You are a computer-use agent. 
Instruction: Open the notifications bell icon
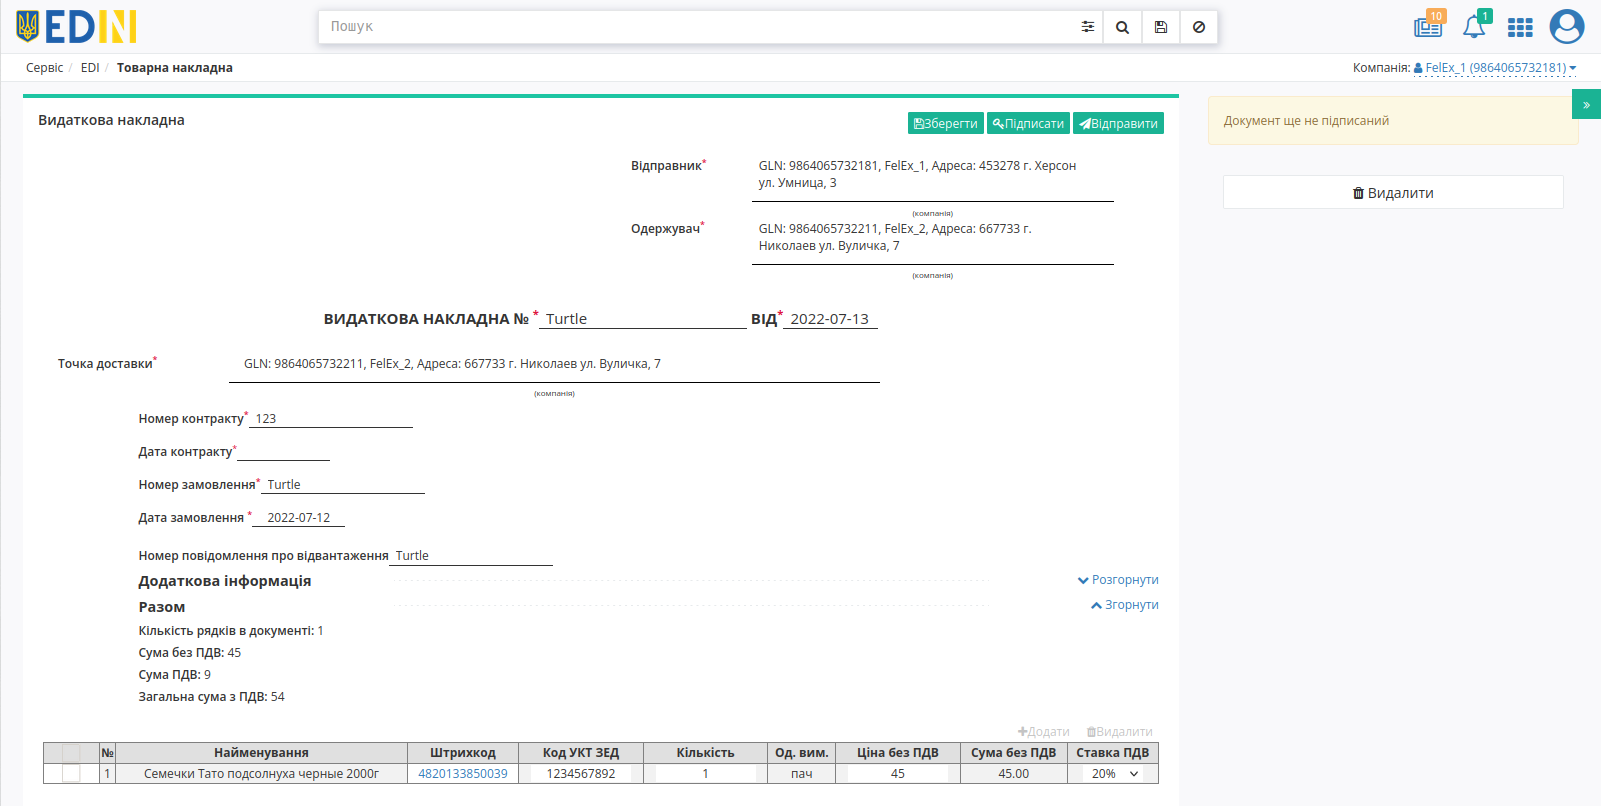tap(1475, 25)
